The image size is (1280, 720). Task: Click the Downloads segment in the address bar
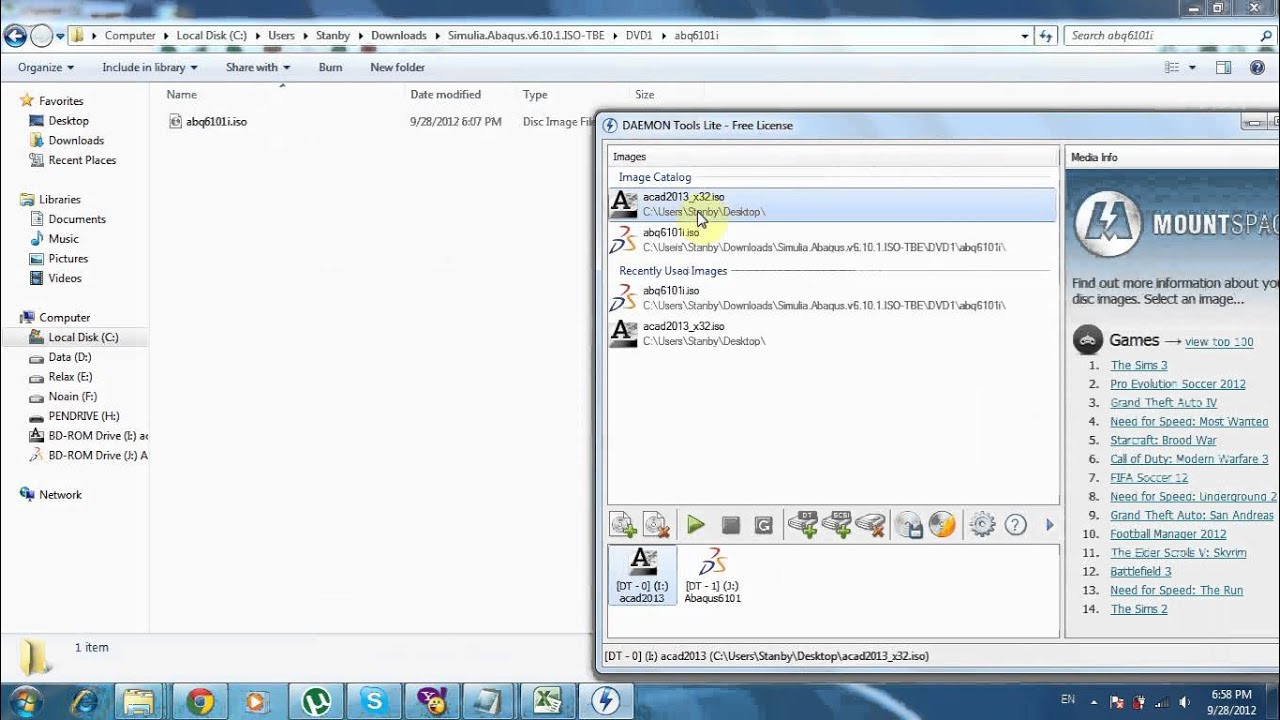[398, 35]
